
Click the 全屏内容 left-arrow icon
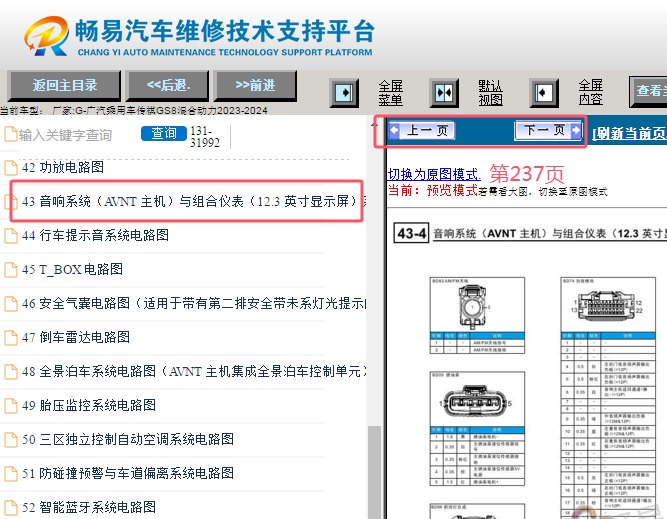(x=544, y=93)
